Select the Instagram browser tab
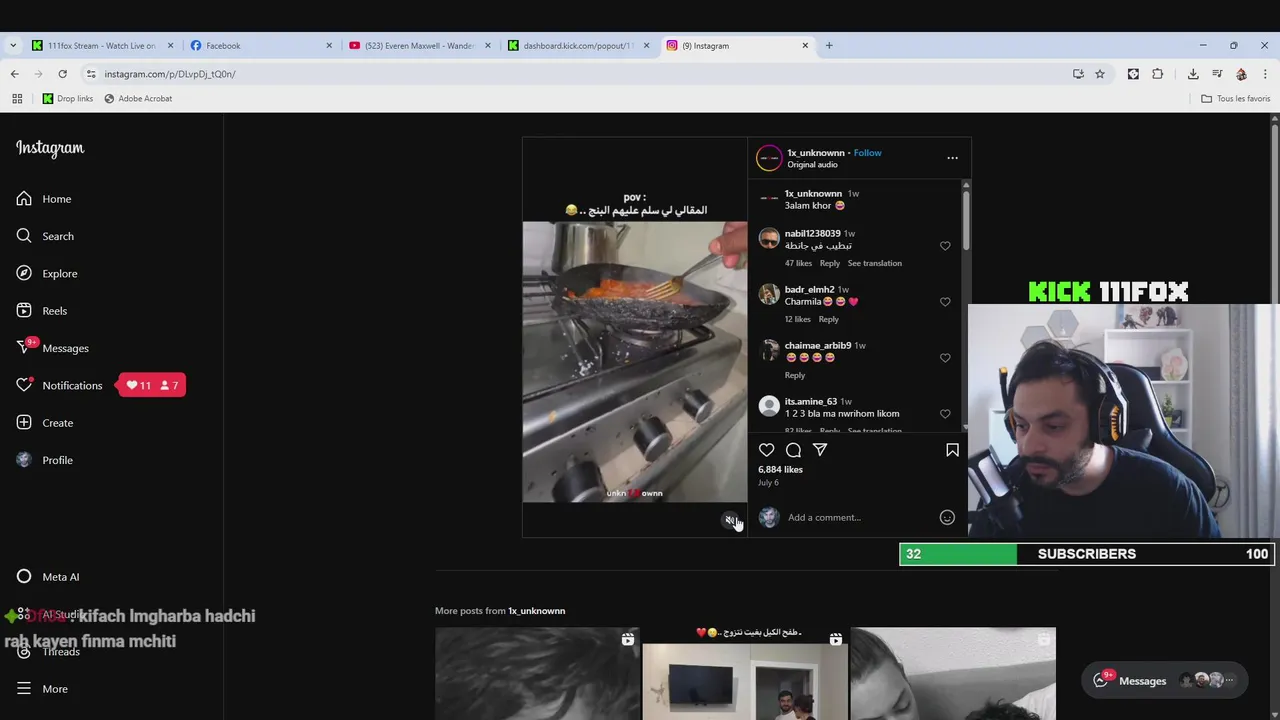 click(737, 45)
